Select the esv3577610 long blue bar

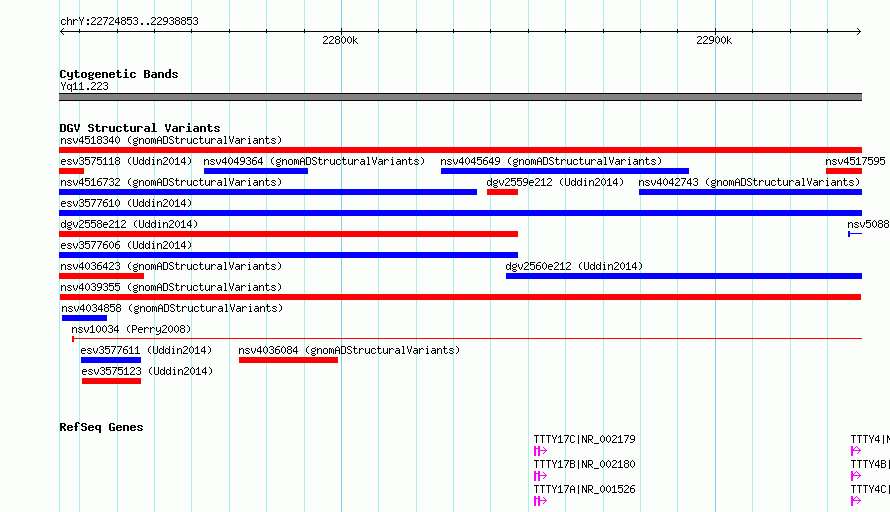point(460,213)
